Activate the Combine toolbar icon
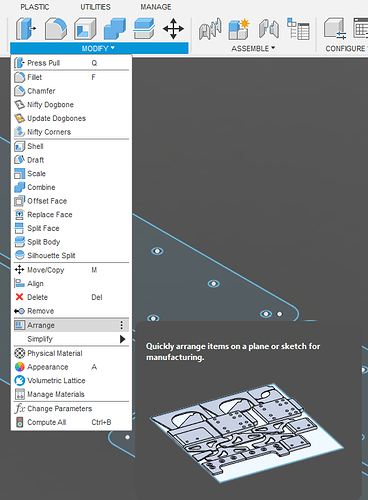The width and height of the screenshot is (368, 500). [x=115, y=29]
